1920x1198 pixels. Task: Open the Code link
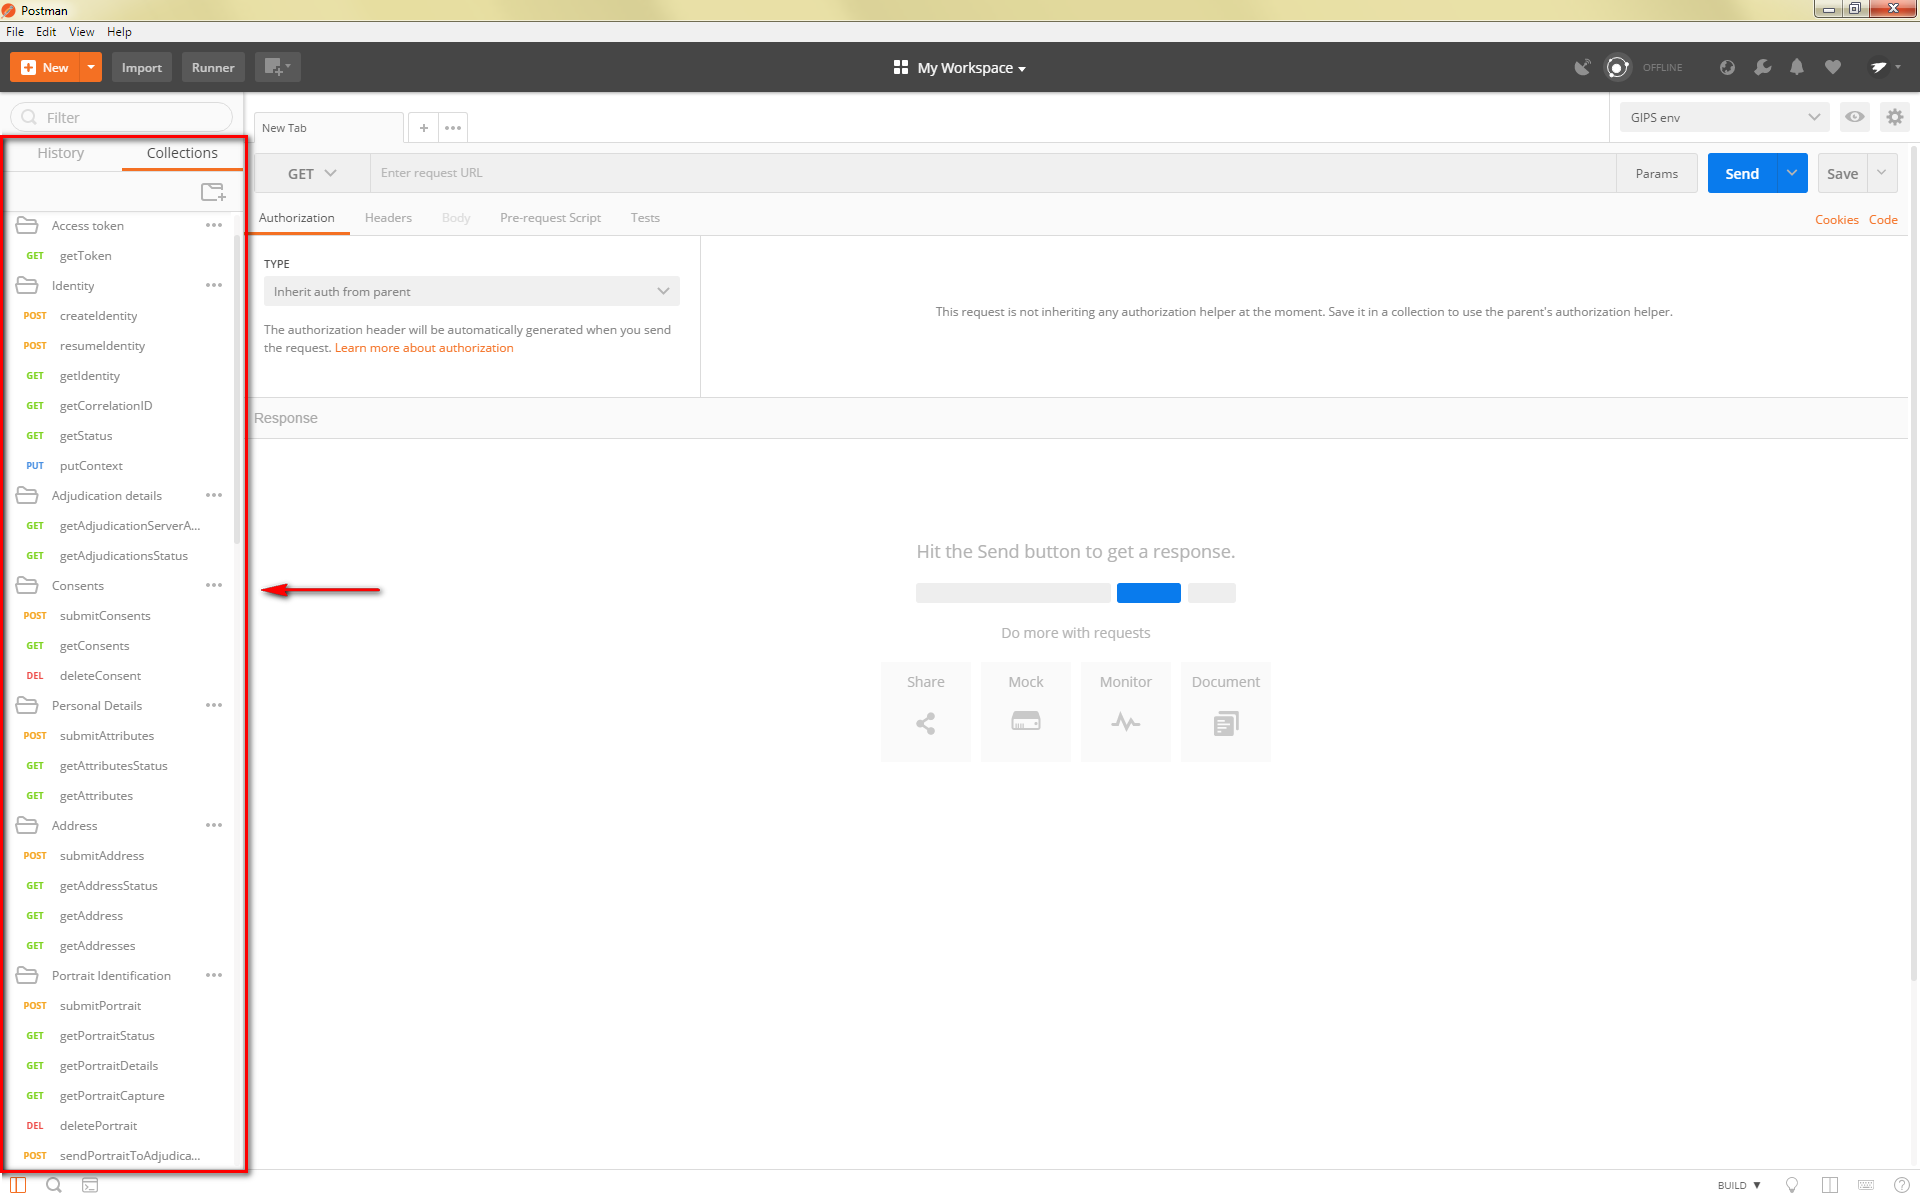(x=1883, y=219)
